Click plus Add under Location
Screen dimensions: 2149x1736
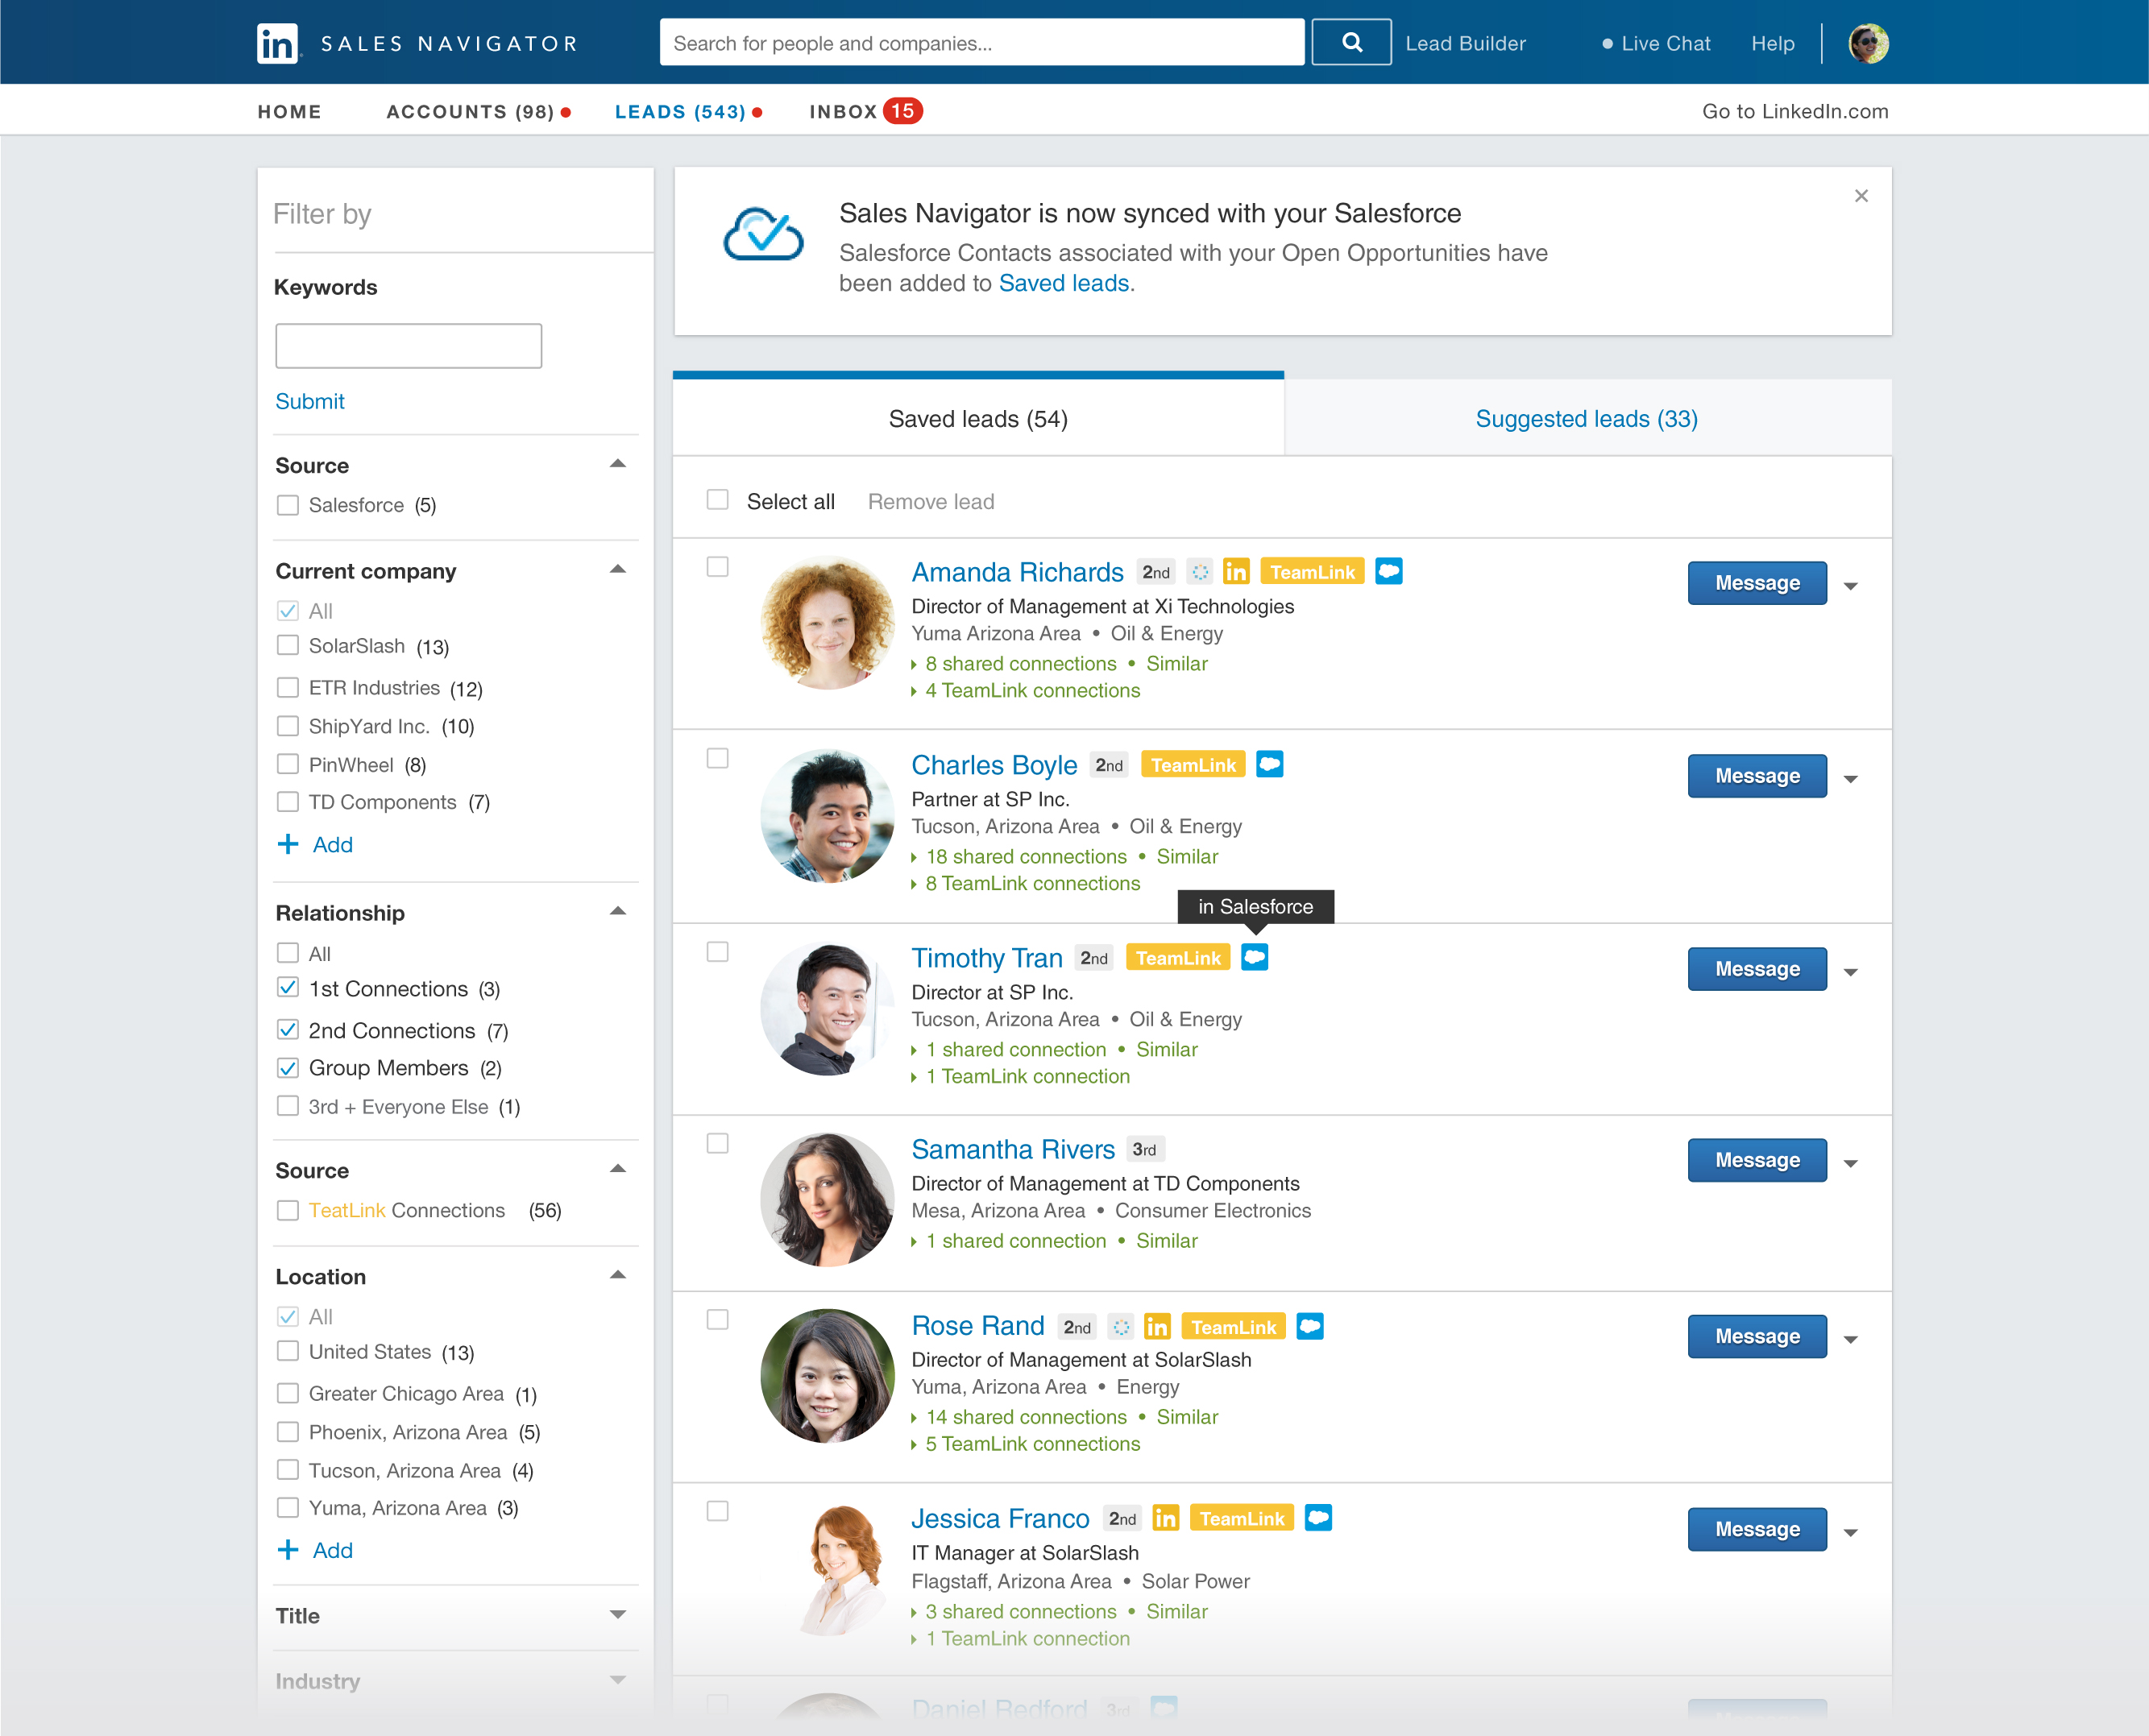tap(315, 1551)
